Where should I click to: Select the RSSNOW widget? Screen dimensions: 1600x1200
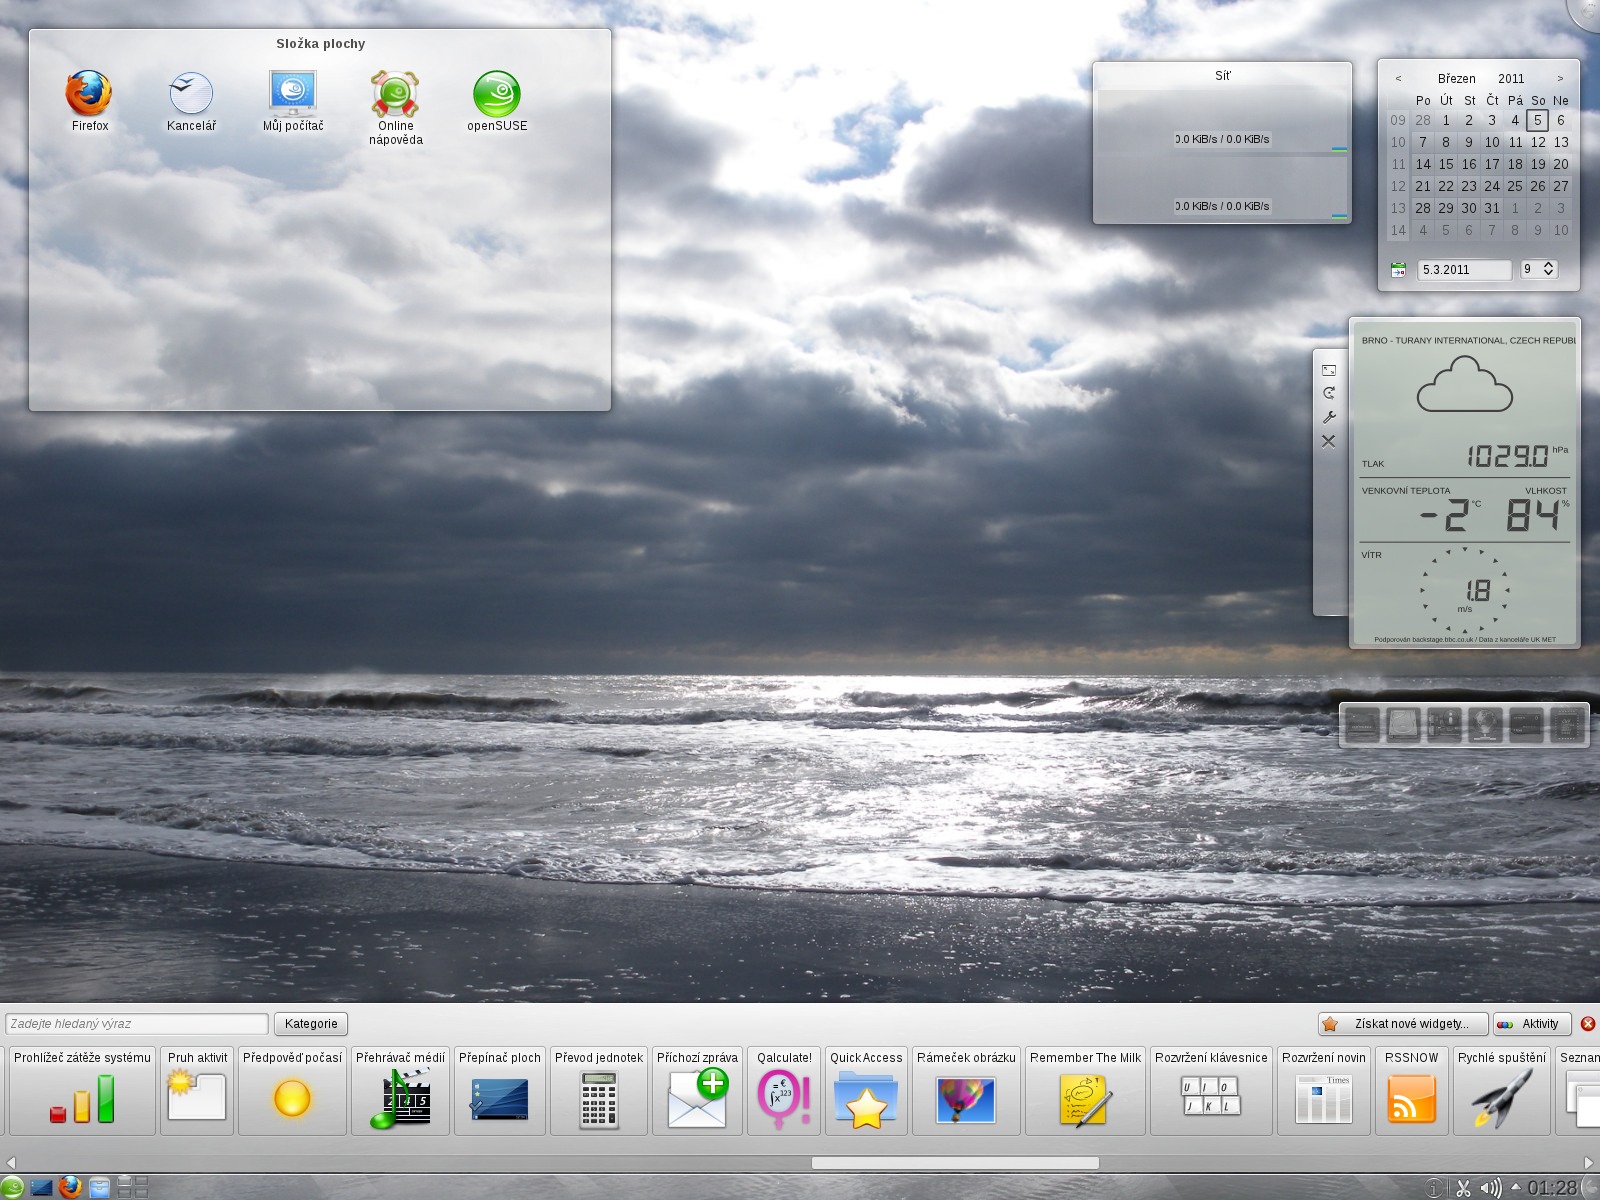coord(1411,1092)
